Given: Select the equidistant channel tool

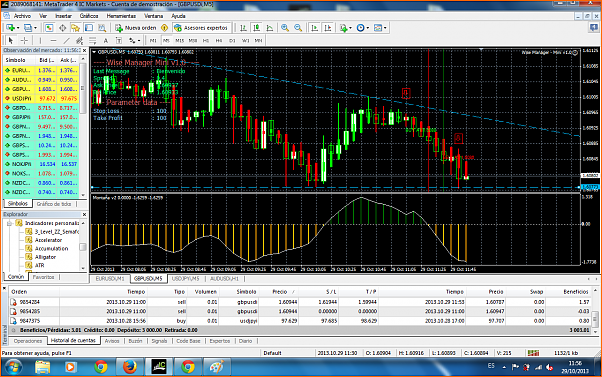Looking at the screenshot, I should click(x=79, y=40).
